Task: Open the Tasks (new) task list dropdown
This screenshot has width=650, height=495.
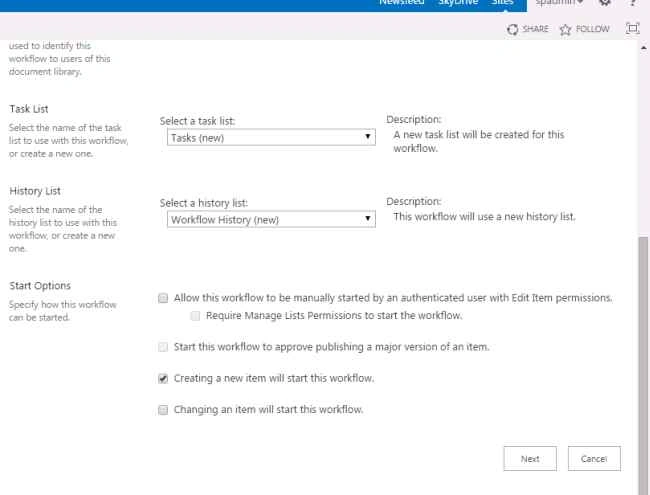Action: pyautogui.click(x=271, y=138)
